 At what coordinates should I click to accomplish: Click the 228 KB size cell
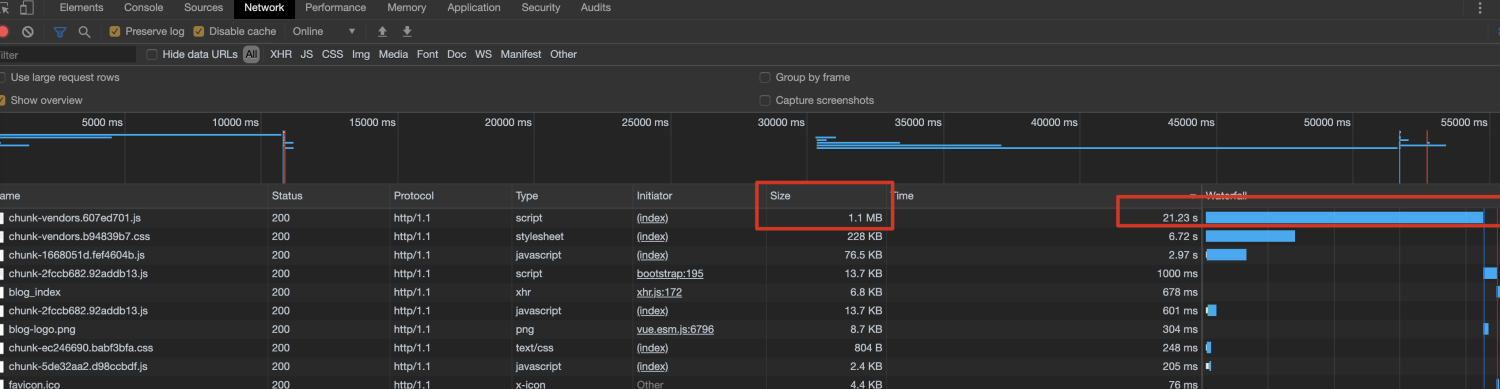click(864, 236)
